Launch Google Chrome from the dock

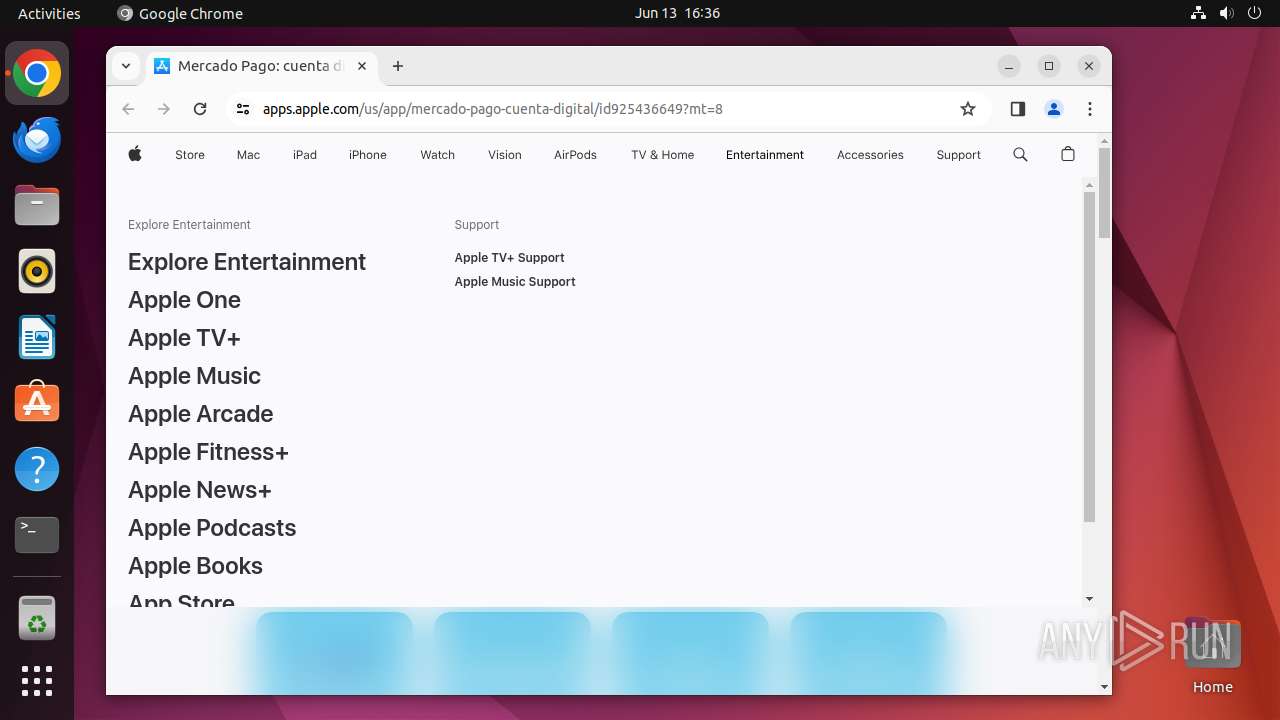[37, 73]
